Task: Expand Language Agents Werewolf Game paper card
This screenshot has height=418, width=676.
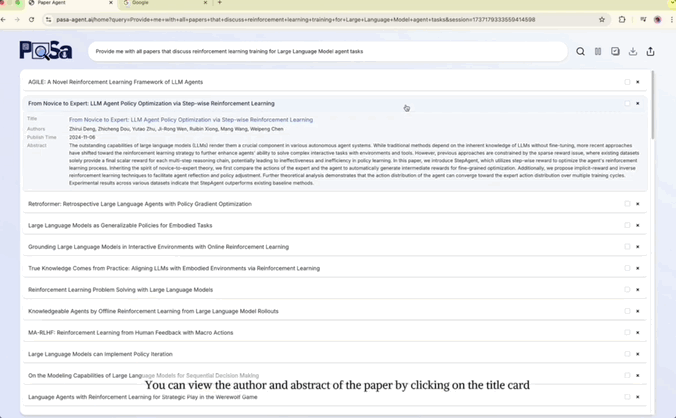Action: tap(335, 397)
